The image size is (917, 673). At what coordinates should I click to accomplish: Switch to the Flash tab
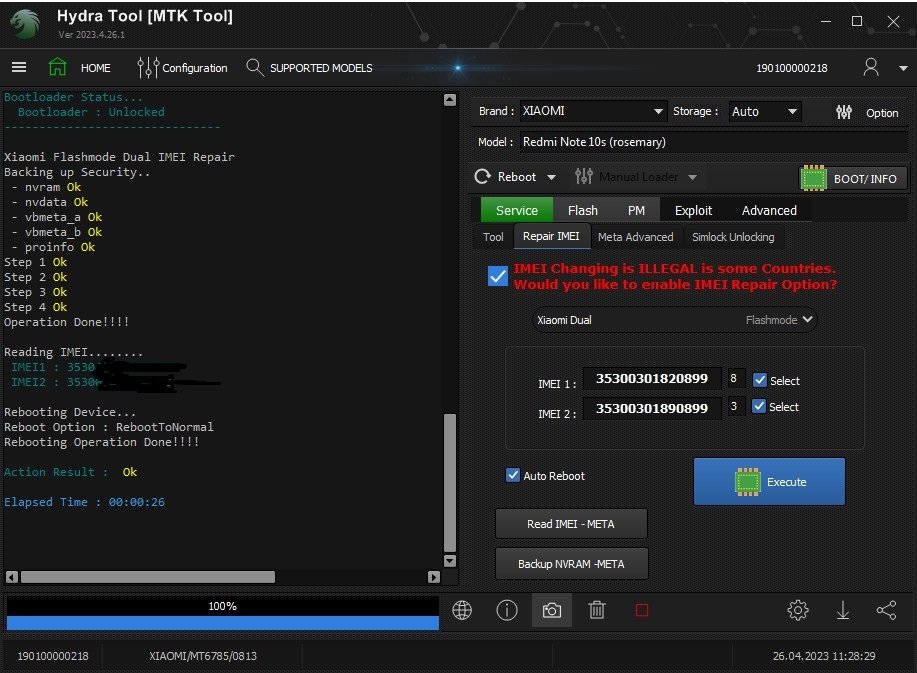(x=582, y=210)
